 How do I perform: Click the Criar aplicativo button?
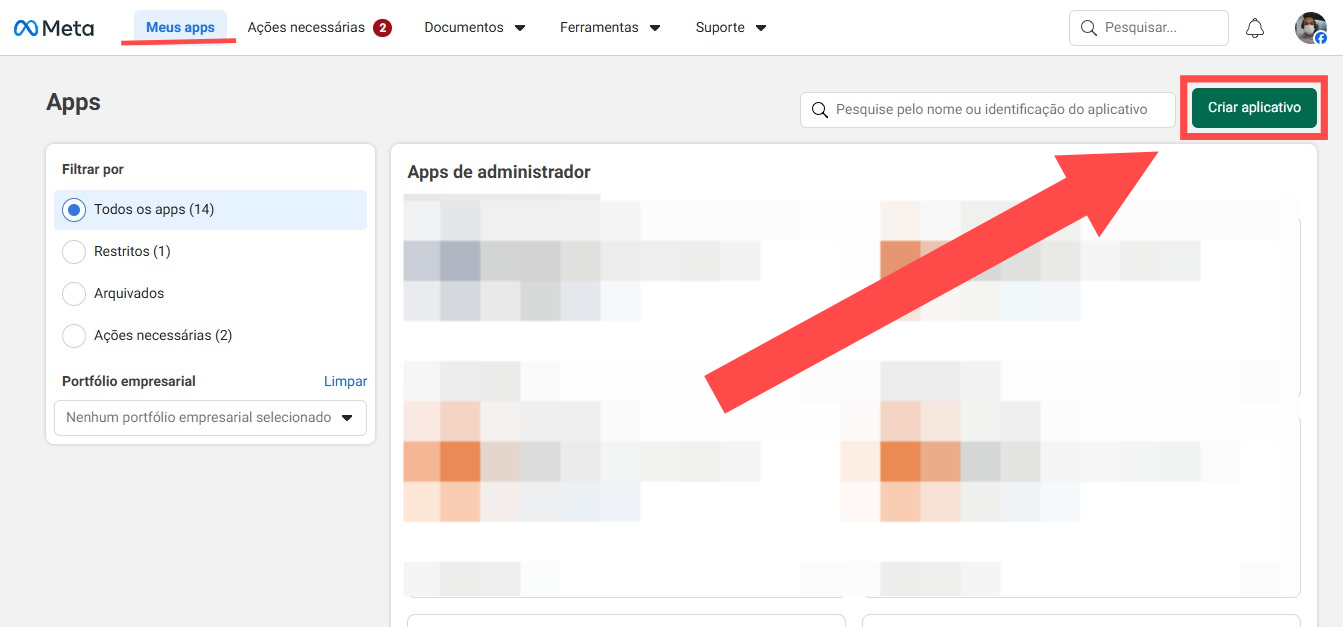[1254, 107]
